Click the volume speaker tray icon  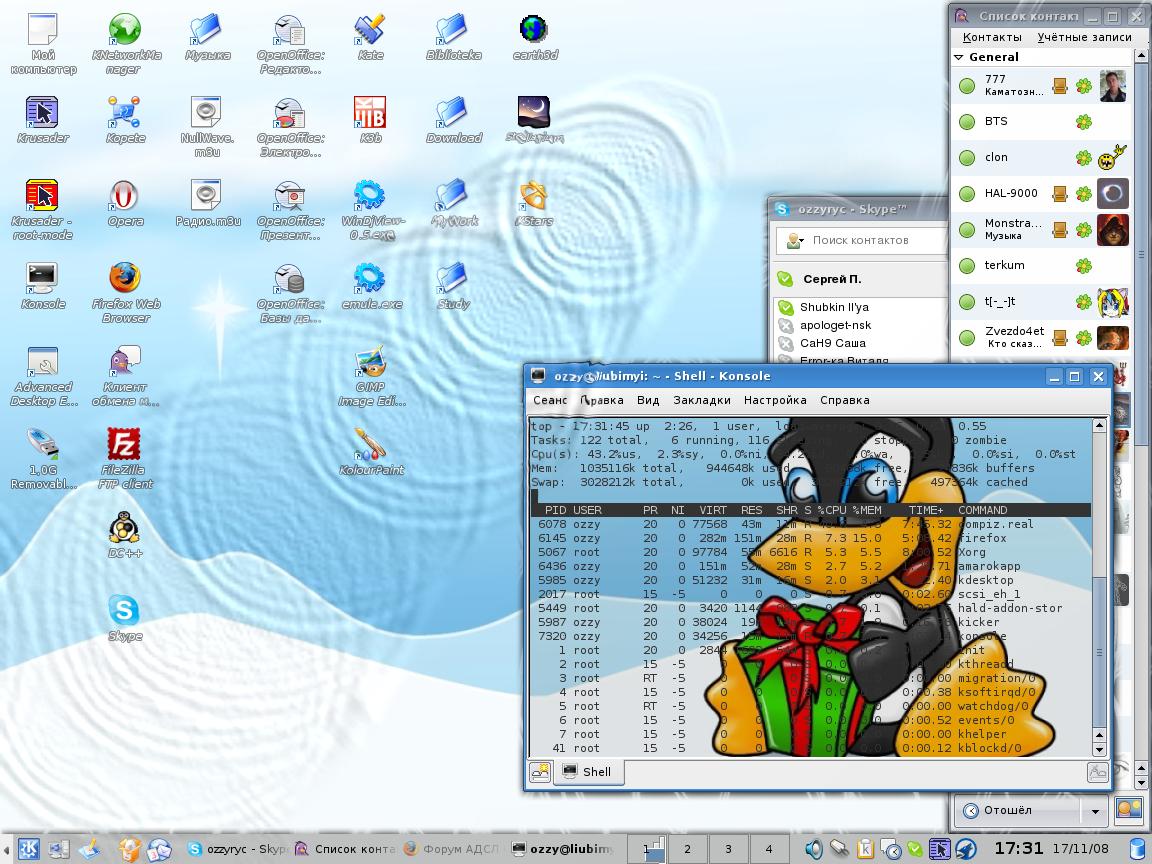(x=813, y=849)
